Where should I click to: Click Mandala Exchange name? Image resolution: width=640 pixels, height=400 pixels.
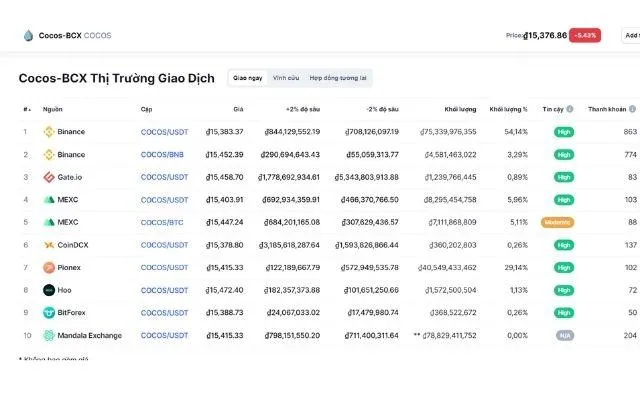pos(89,336)
